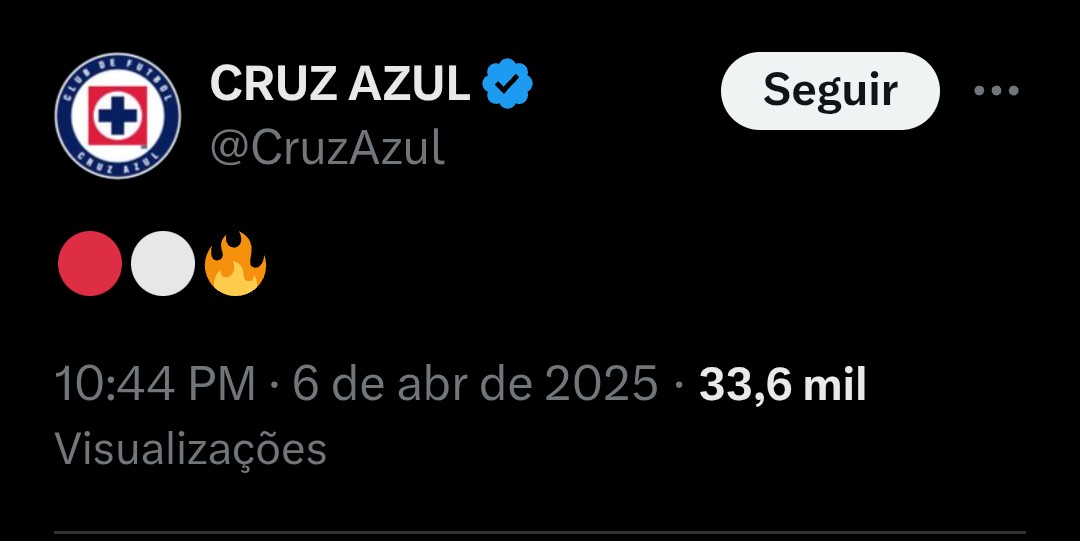Click the CLUB DE FUTBOL lettering on the crest
This screenshot has width=1080, height=541.
coord(117,77)
